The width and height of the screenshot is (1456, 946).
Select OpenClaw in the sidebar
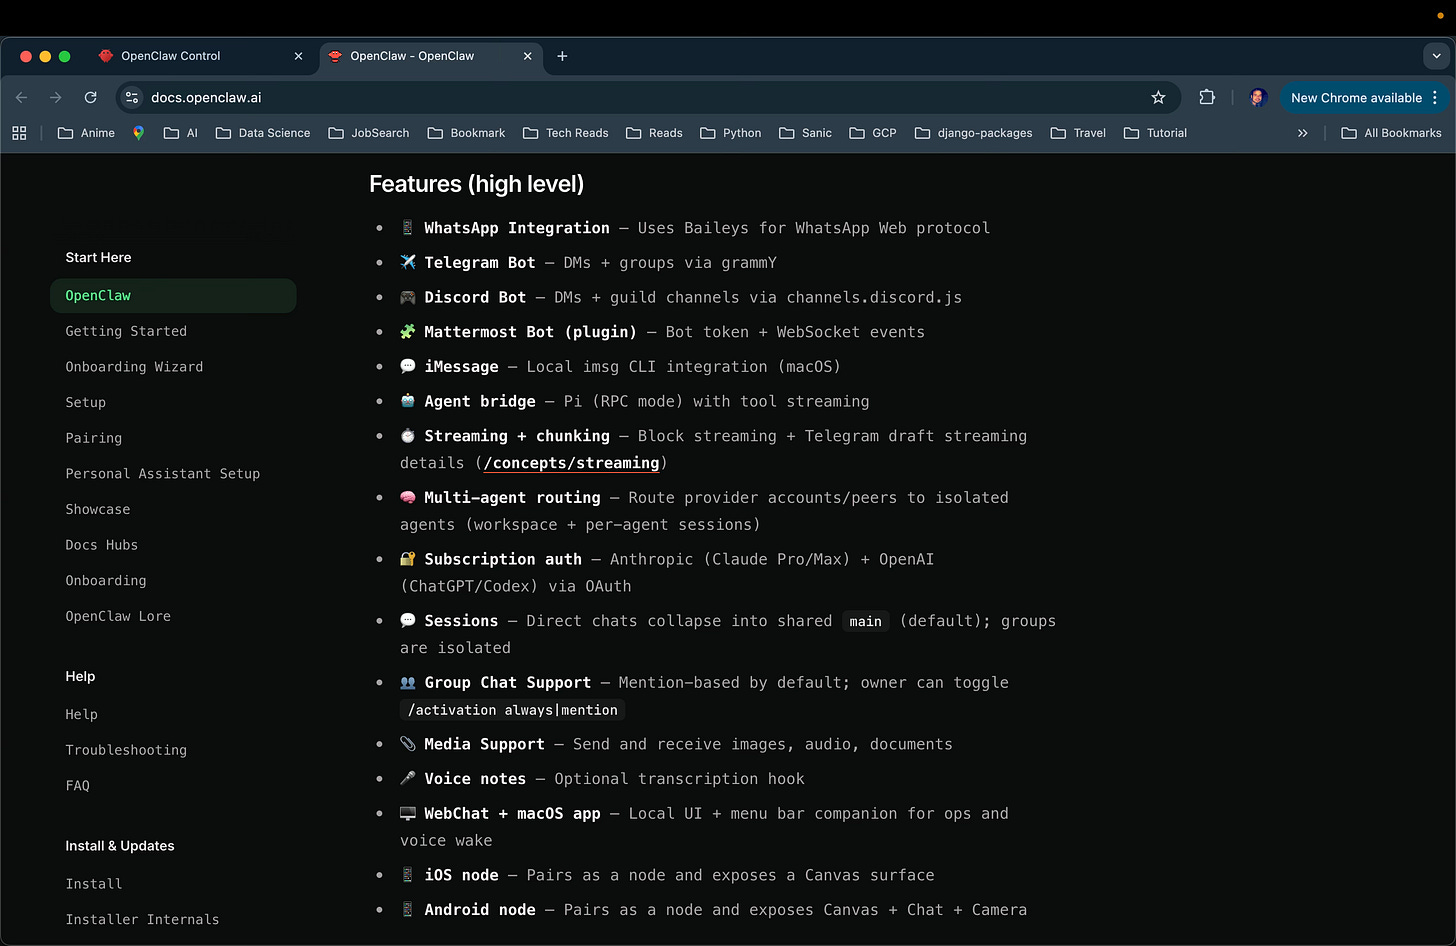pos(173,295)
